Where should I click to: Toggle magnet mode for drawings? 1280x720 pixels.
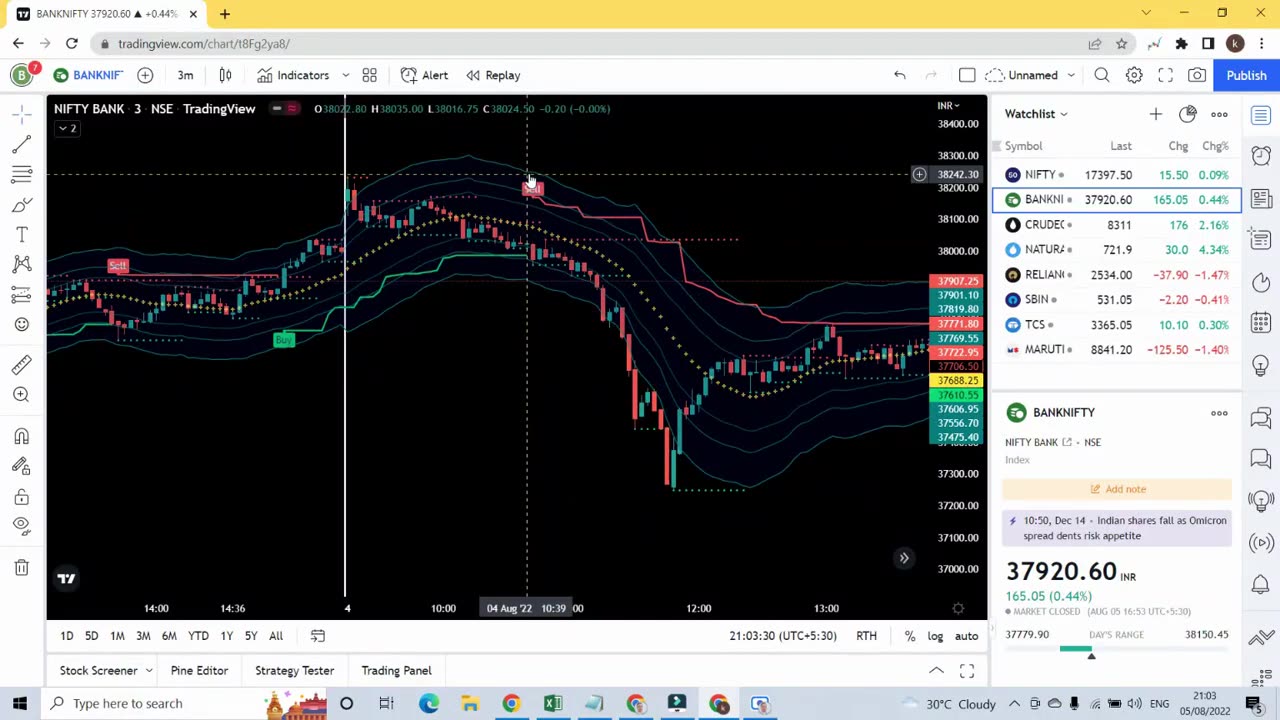coord(21,437)
